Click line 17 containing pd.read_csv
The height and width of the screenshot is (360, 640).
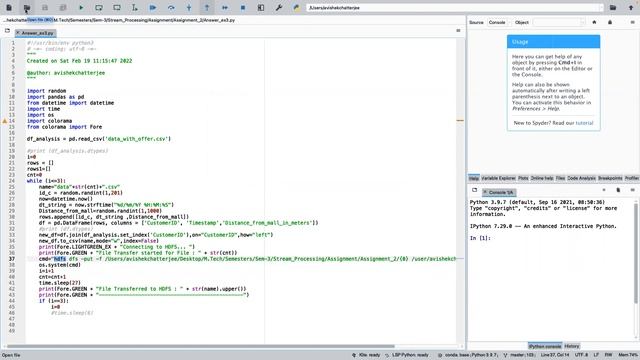click(x=99, y=139)
